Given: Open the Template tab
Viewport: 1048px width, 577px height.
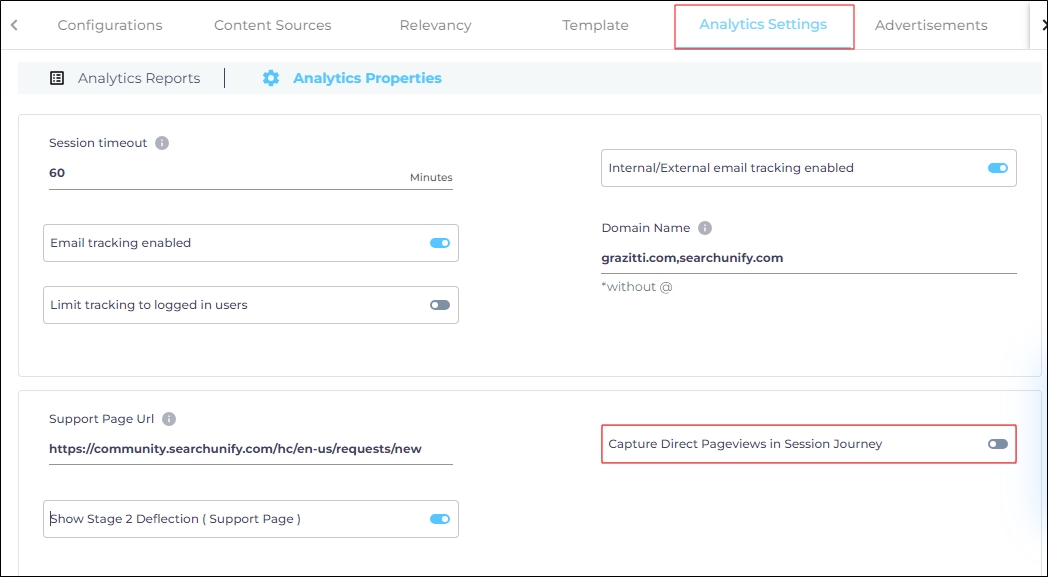Looking at the screenshot, I should 595,25.
